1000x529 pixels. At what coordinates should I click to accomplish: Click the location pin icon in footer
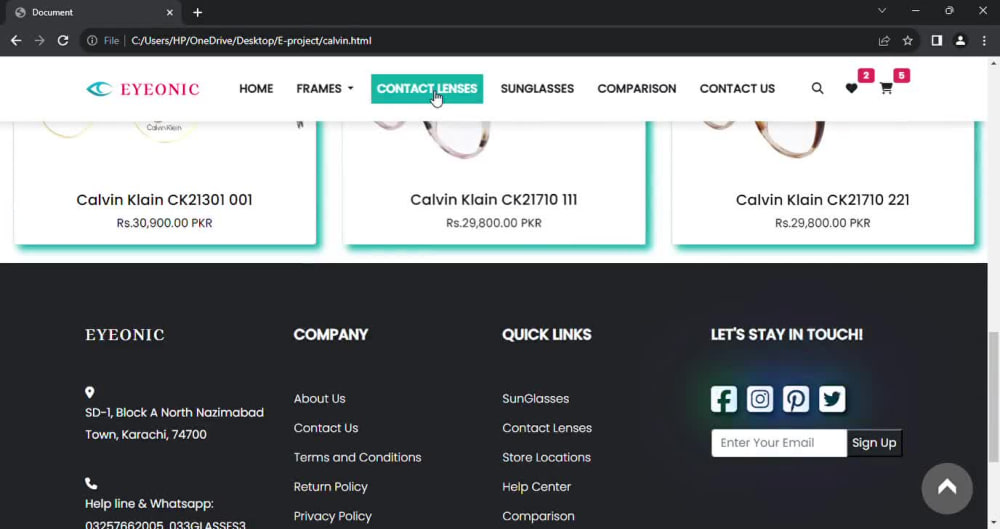click(x=90, y=392)
